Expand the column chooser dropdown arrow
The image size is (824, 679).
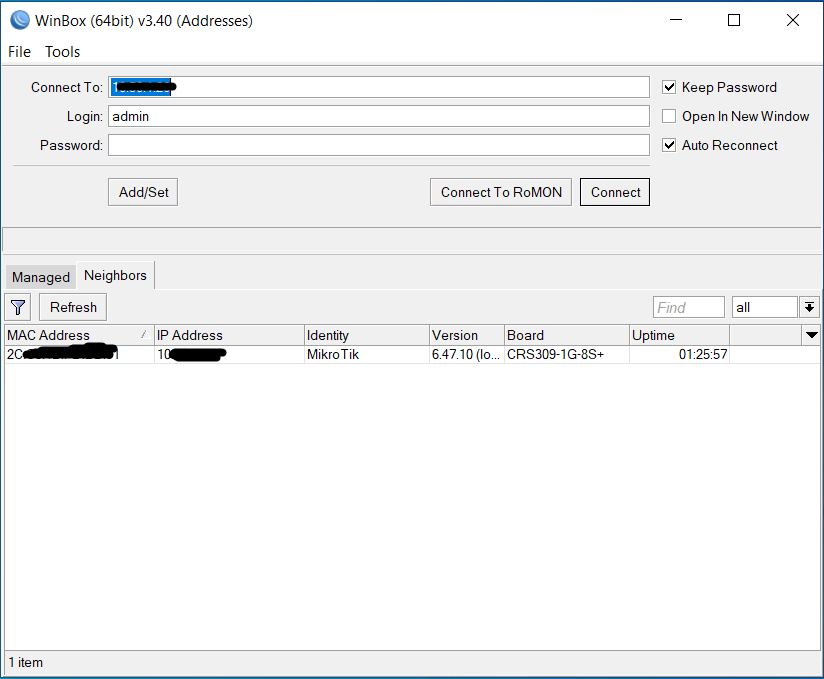click(x=811, y=335)
